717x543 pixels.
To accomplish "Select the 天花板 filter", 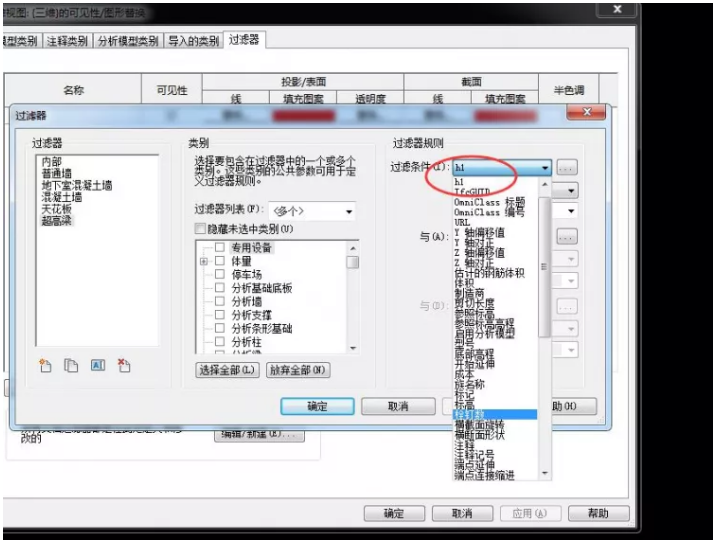I will 57,209.
